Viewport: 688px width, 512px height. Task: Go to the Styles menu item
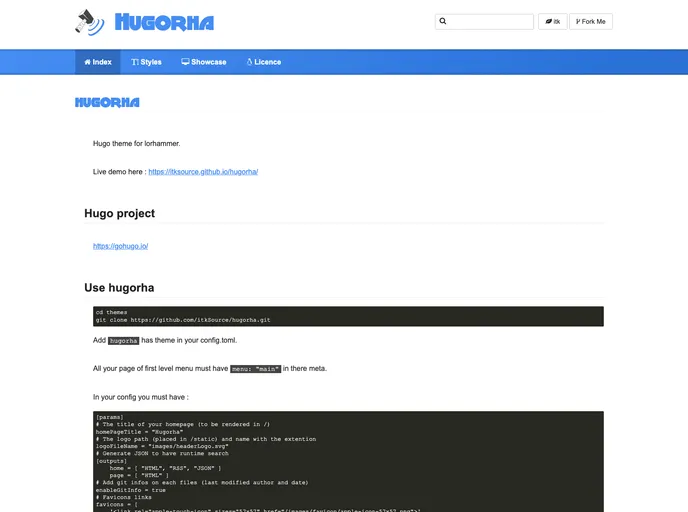point(146,62)
